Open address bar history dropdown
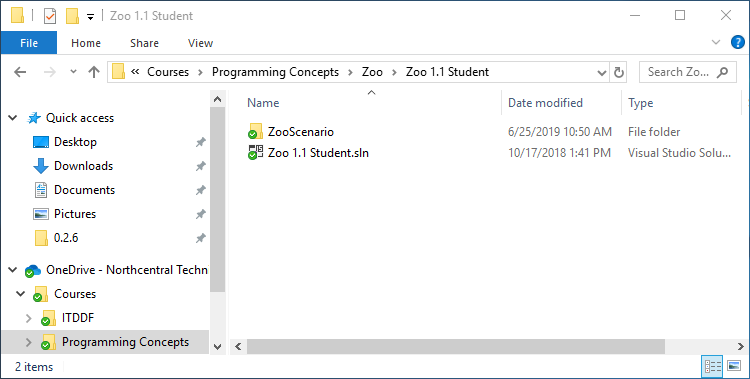The height and width of the screenshot is (379, 750). (x=602, y=73)
